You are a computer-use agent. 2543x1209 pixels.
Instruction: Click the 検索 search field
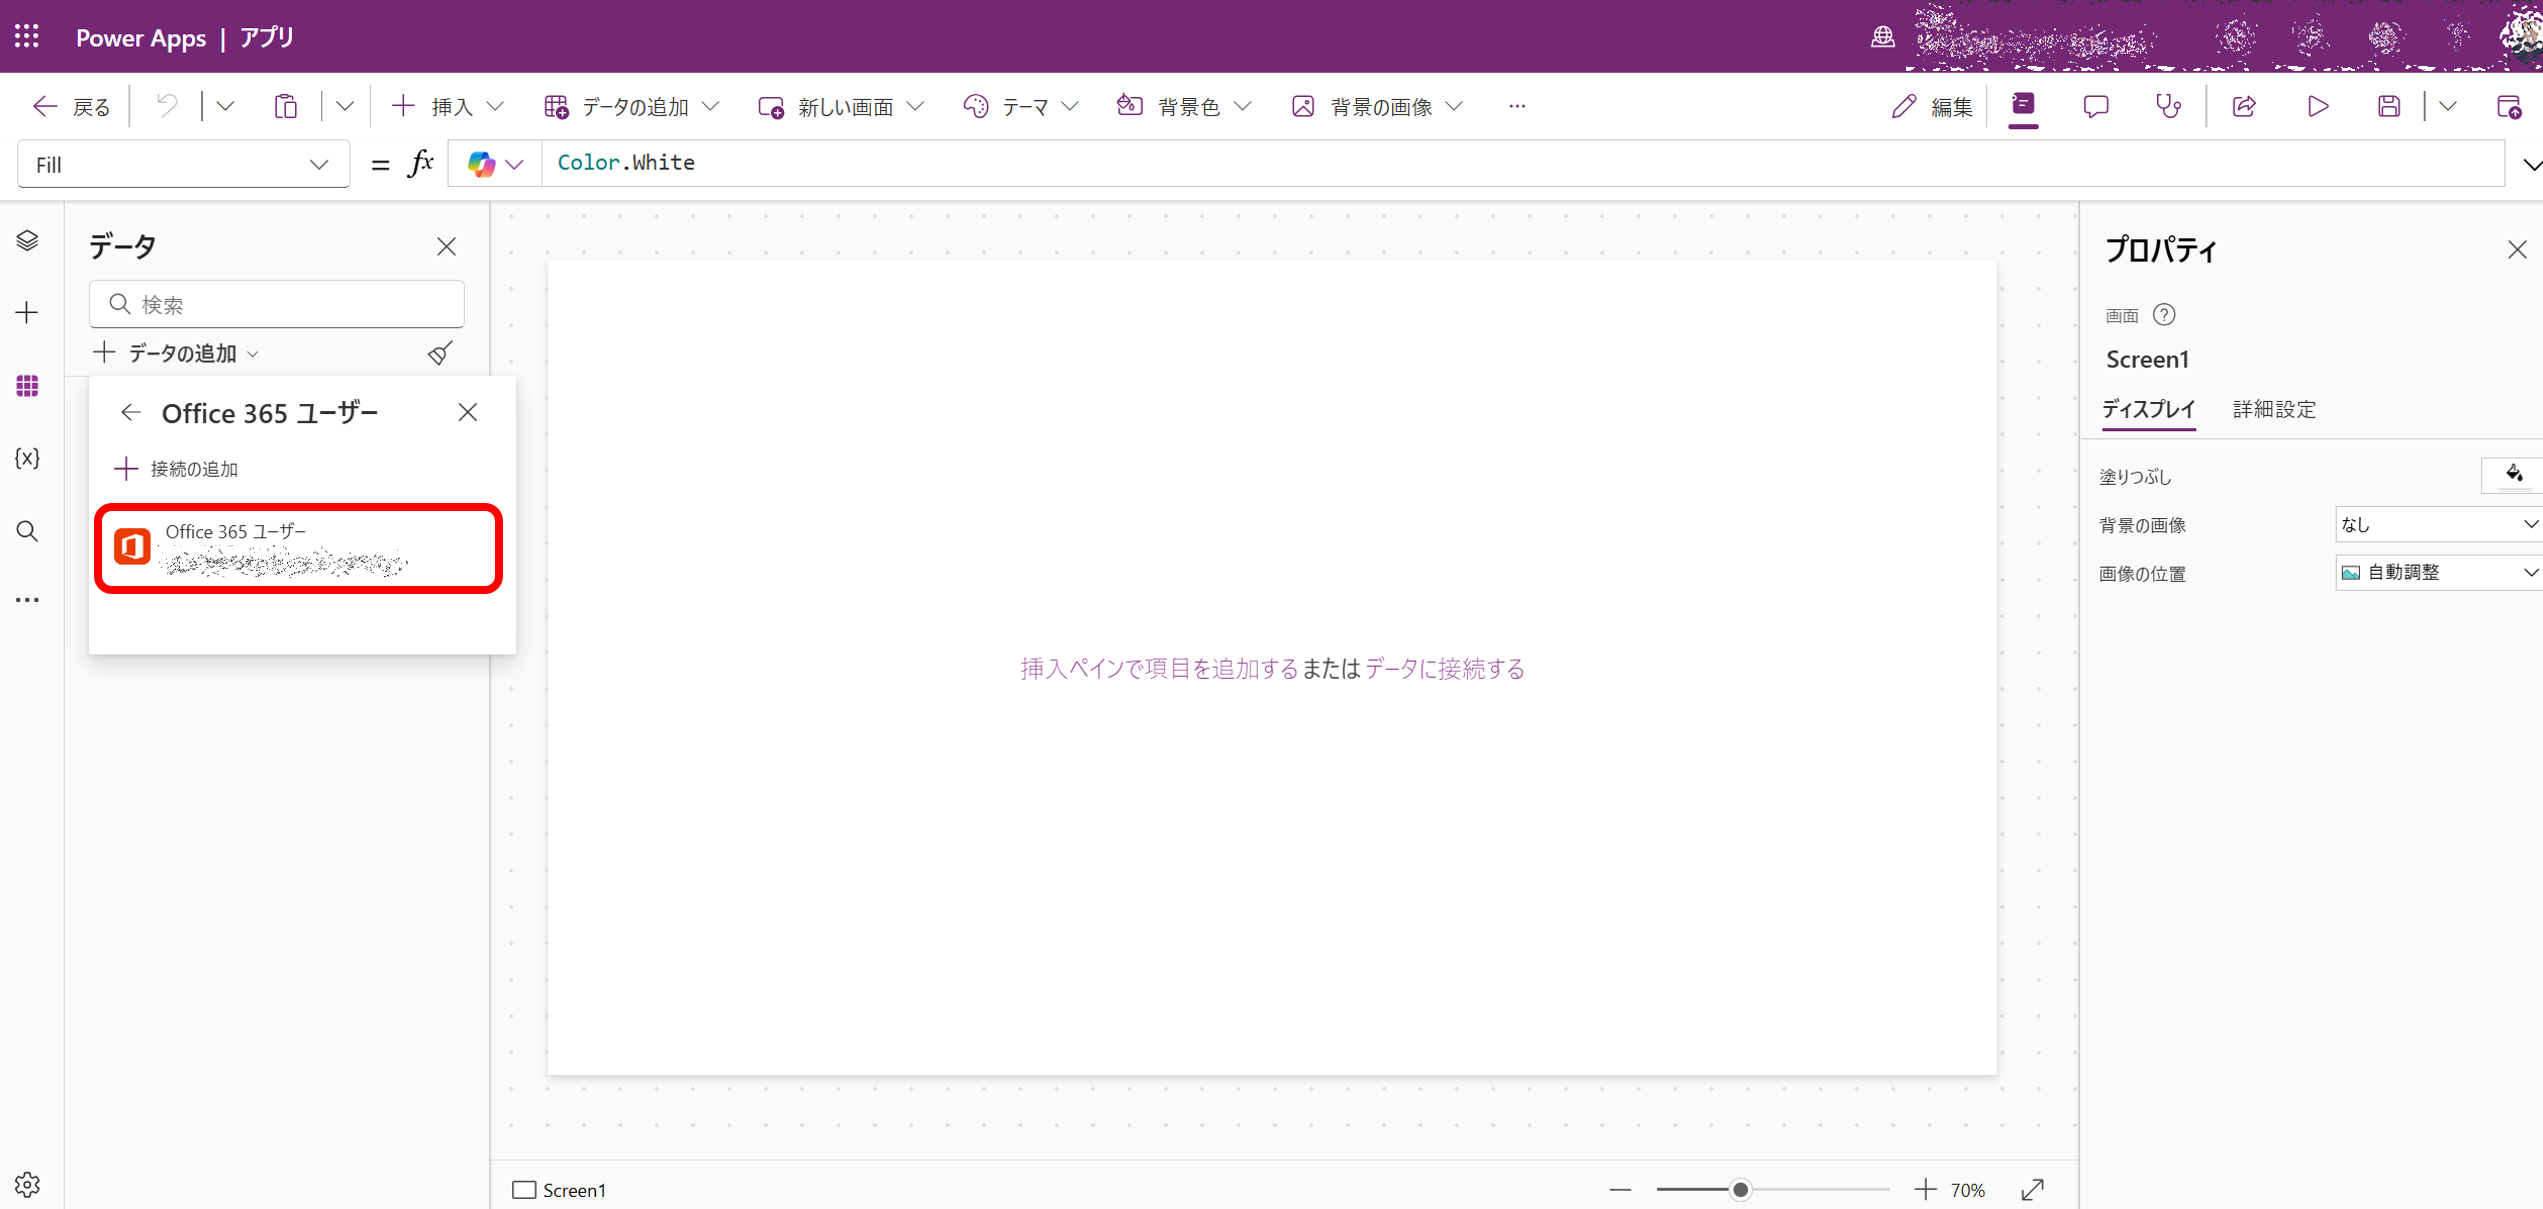(277, 304)
